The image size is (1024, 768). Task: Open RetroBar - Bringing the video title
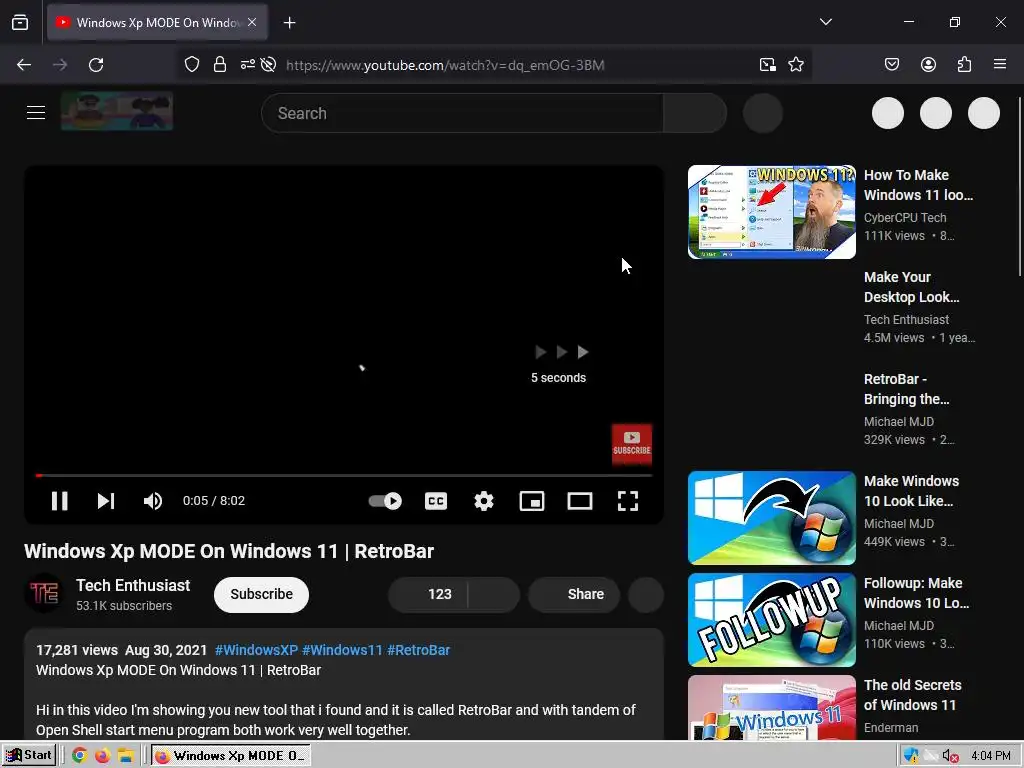click(906, 389)
